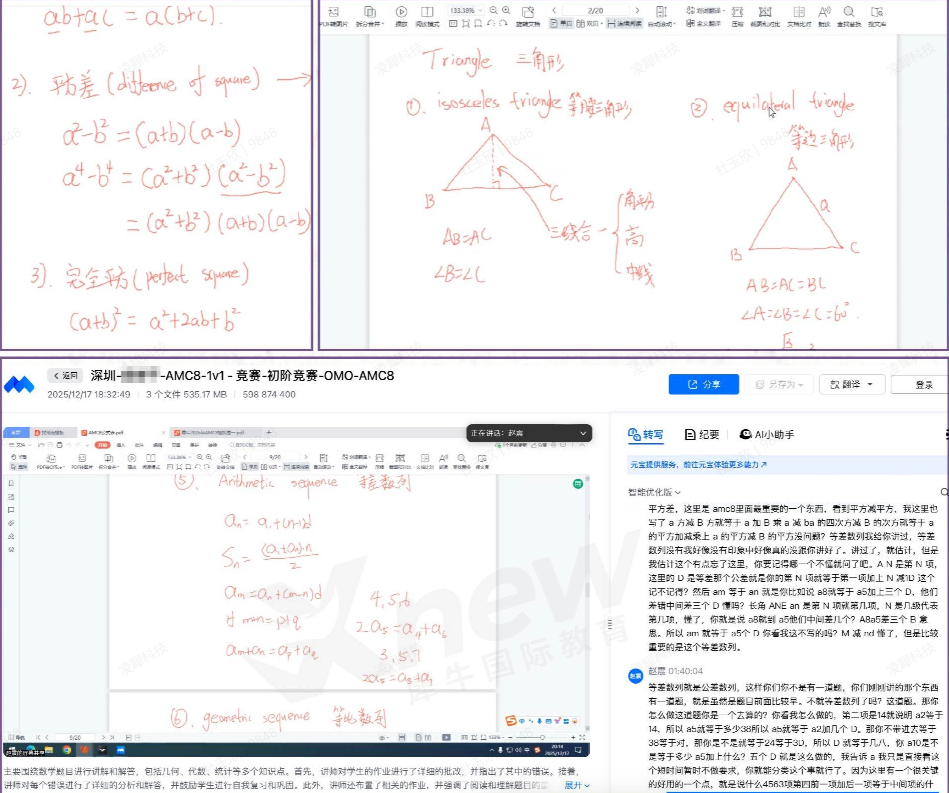Image resolution: width=949 pixels, height=793 pixels.
Task: Switch to the 转写 transcript tab
Action: (x=645, y=435)
